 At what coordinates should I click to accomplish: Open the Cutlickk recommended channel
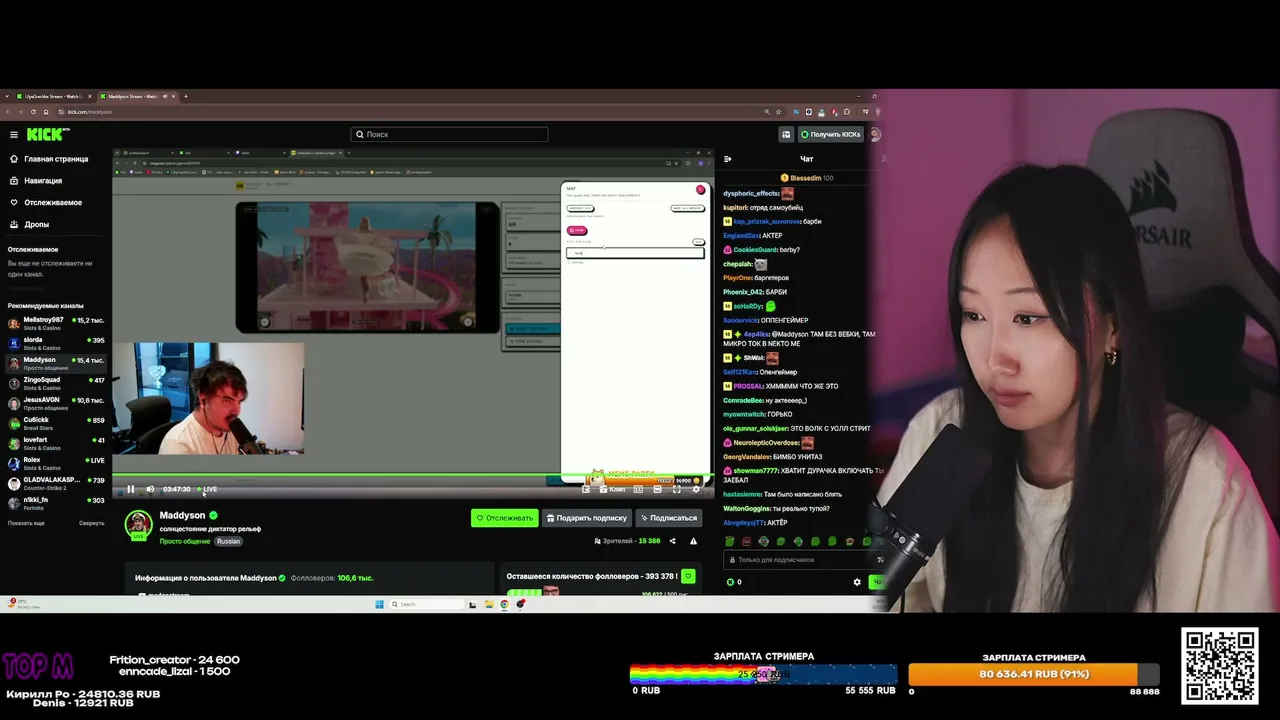tap(56, 423)
